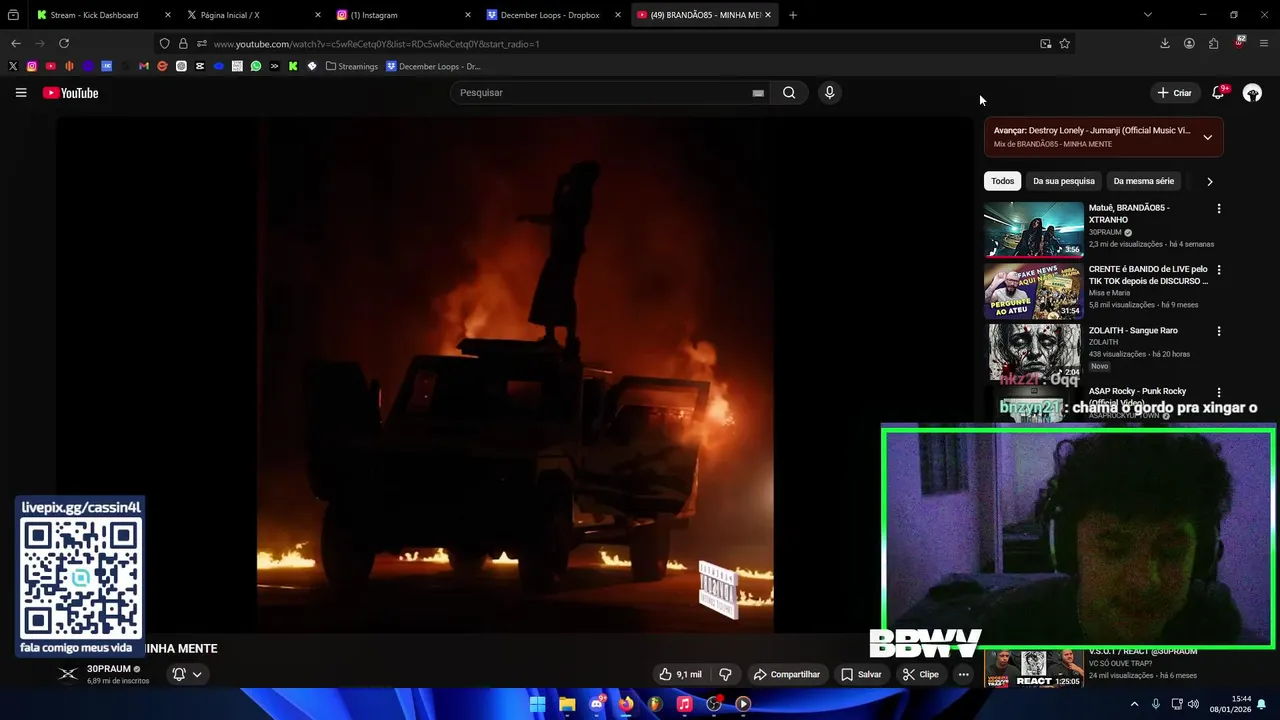The image size is (1280, 720).
Task: Expand the Avançar mix playlist panel
Action: pyautogui.click(x=1207, y=137)
